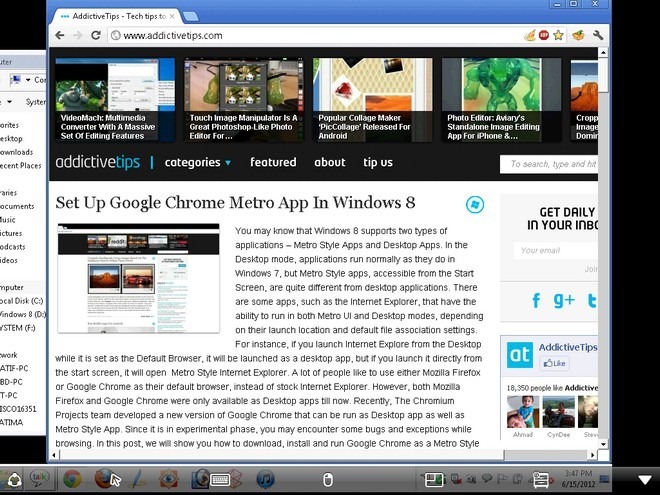Image resolution: width=660 pixels, height=495 pixels.
Task: Open the pen icon app in the taskbar
Action: tap(138, 479)
